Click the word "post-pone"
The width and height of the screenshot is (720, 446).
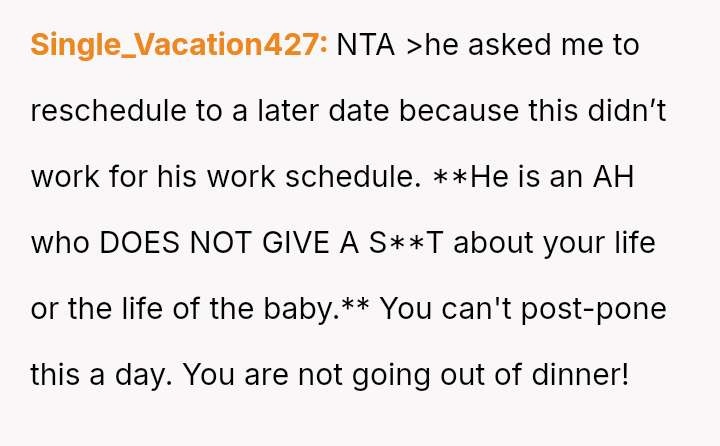coord(596,309)
